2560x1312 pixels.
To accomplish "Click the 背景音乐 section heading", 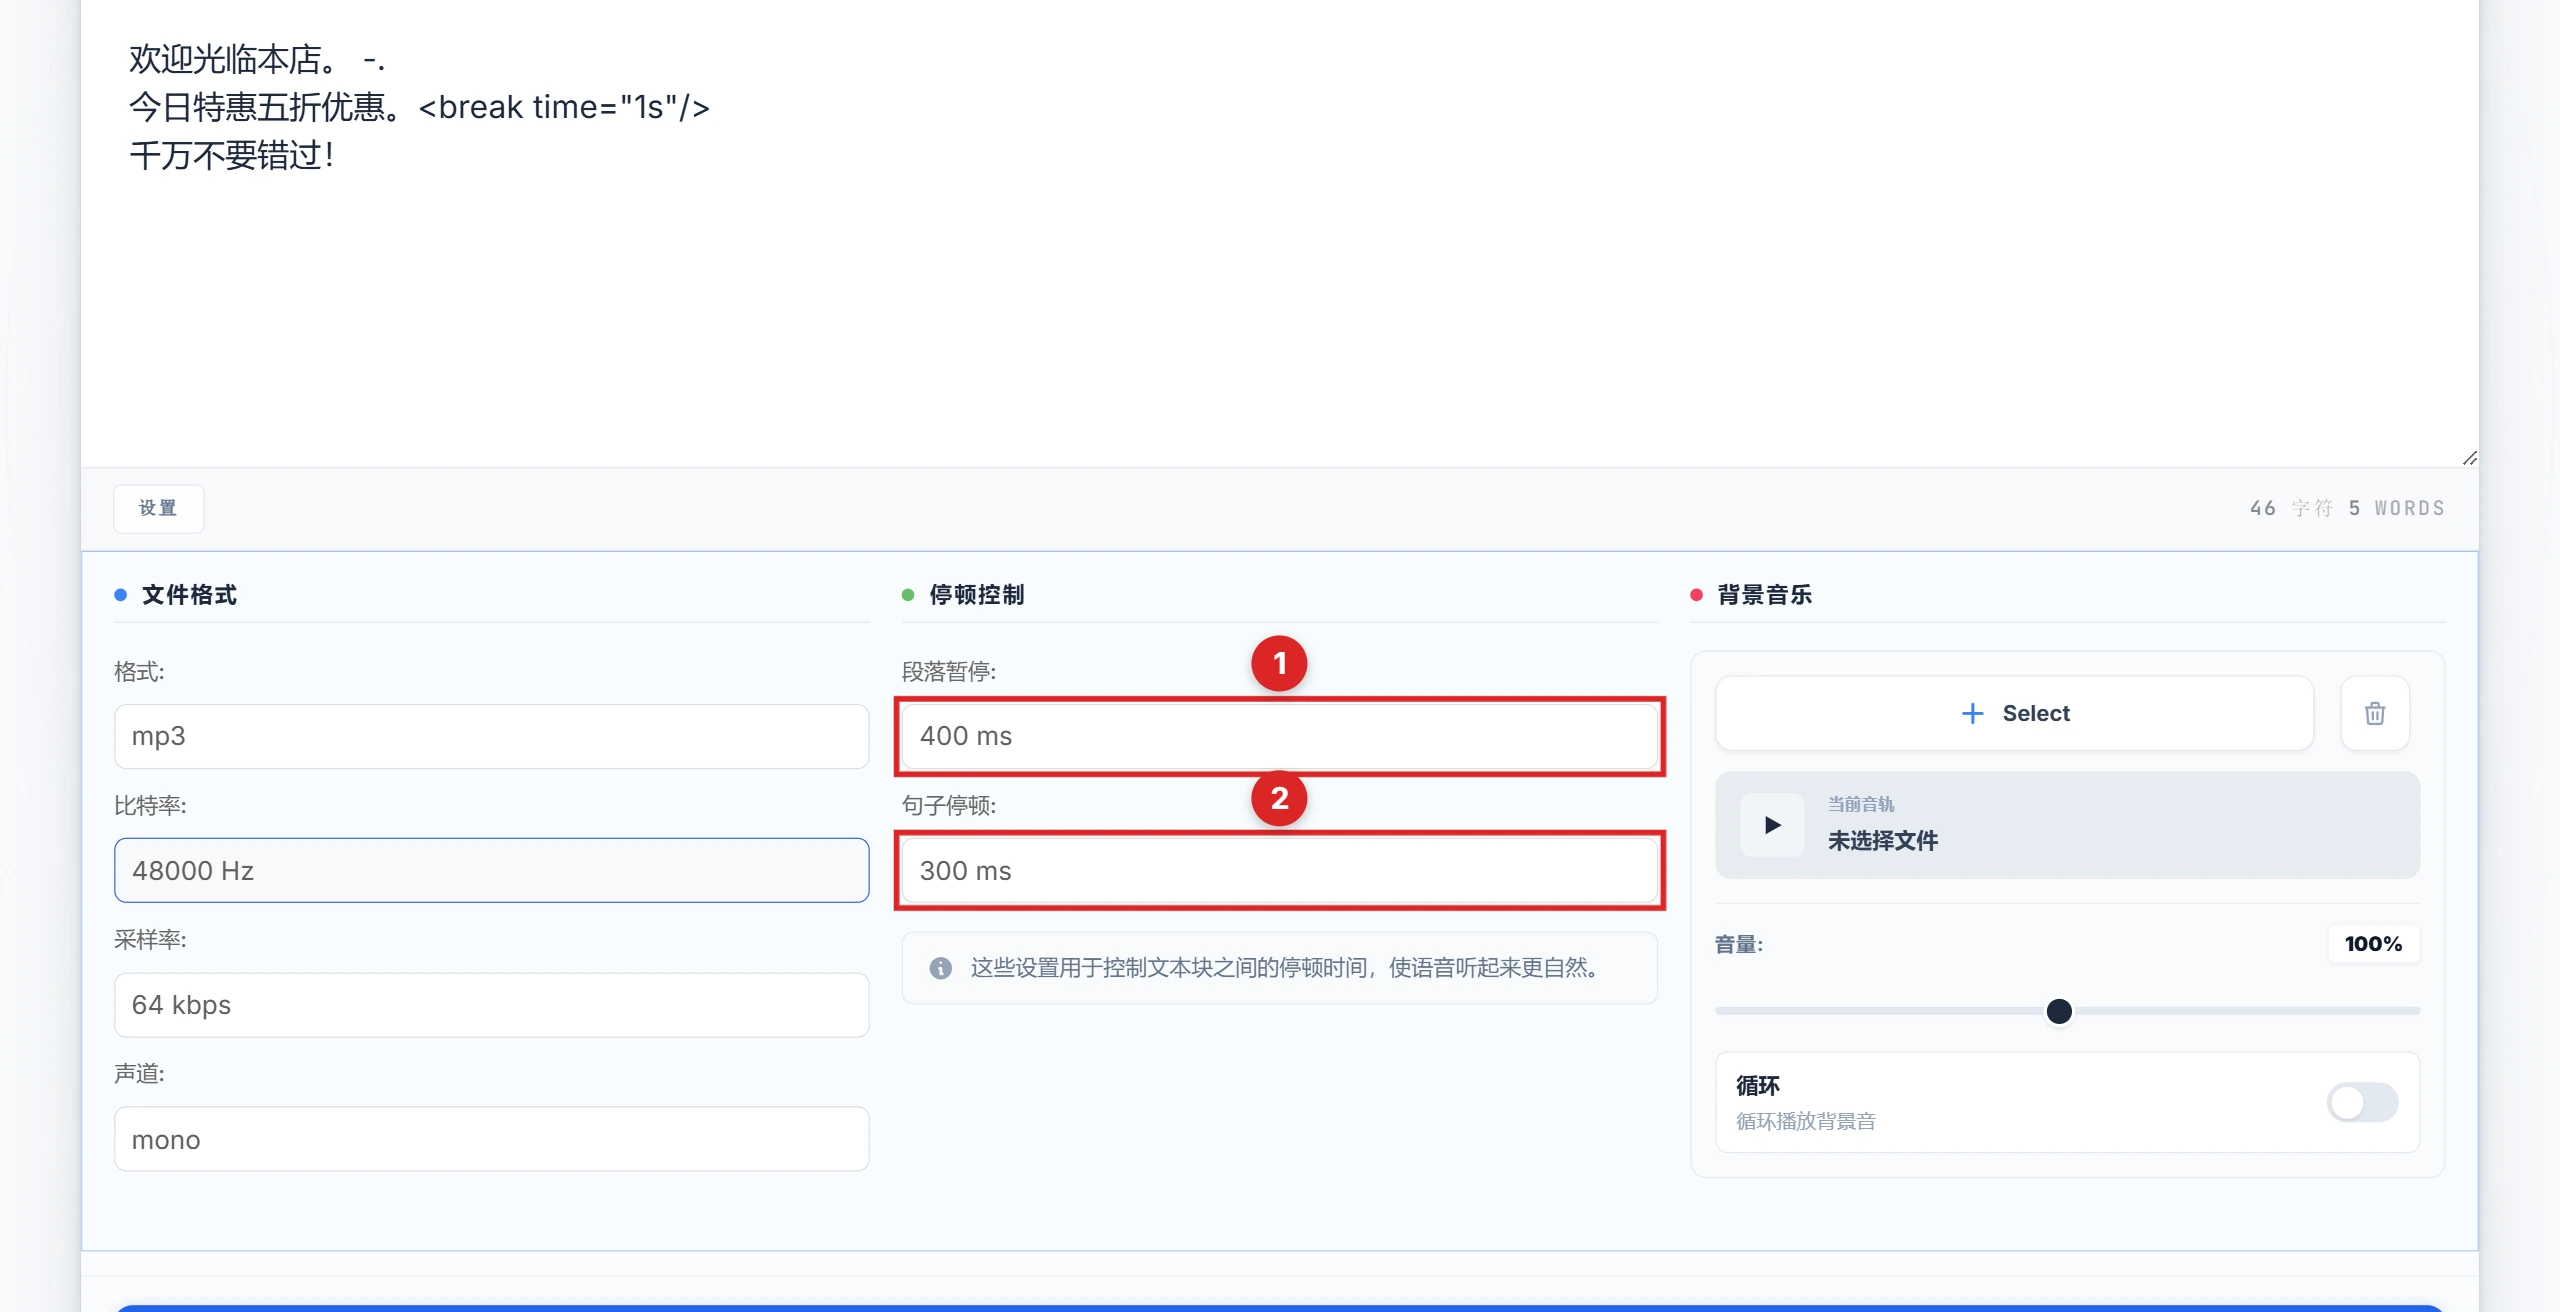I will [1765, 595].
